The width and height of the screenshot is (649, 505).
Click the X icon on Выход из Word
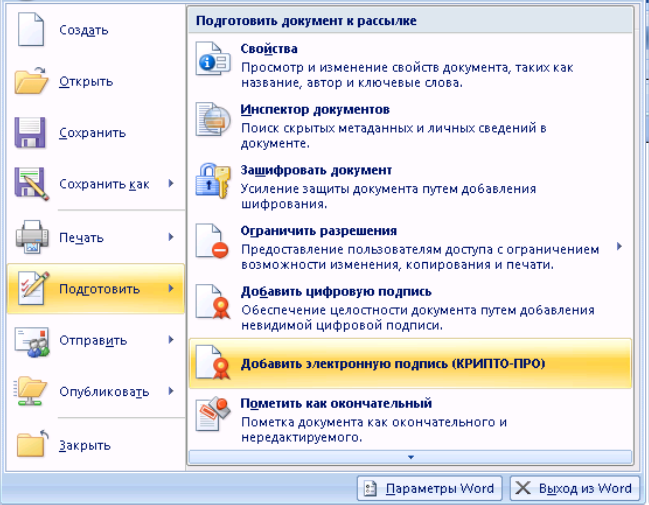(x=523, y=488)
